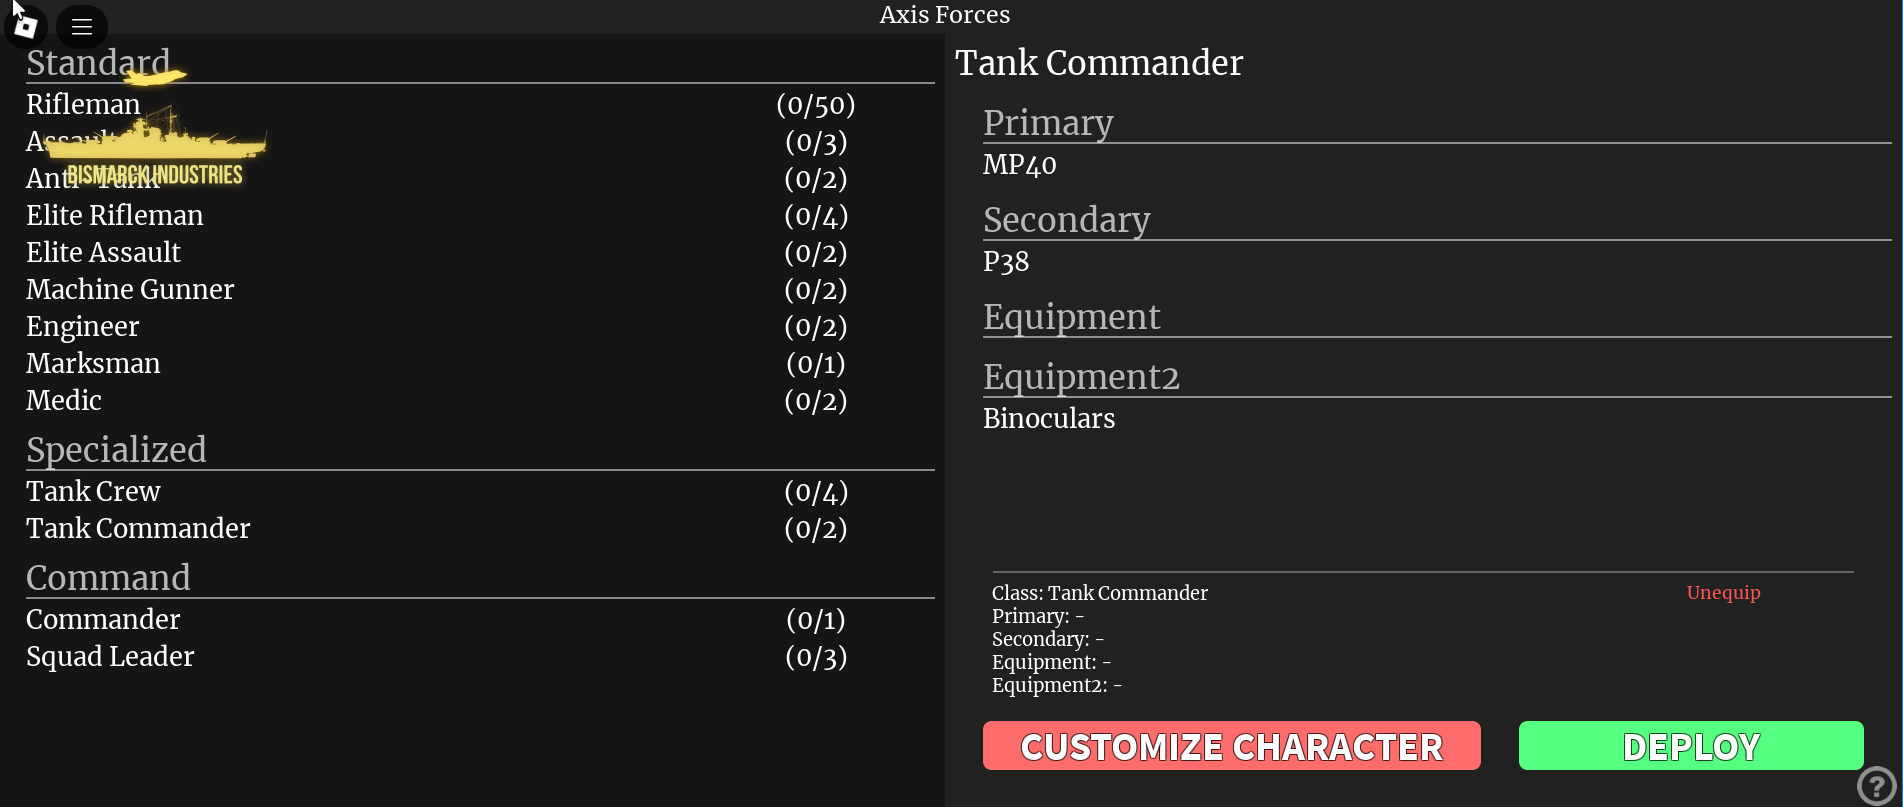Select the Rifleman class

(480, 105)
